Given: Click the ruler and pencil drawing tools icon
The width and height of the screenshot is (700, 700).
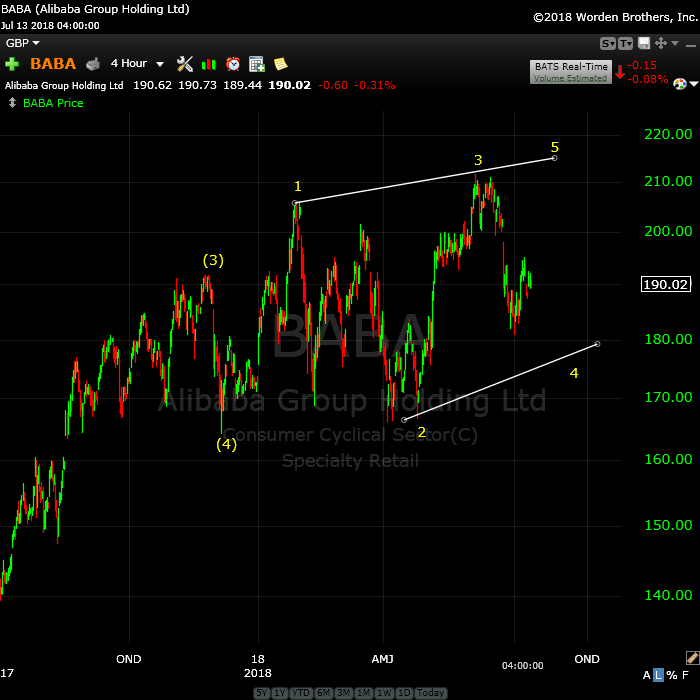Looking at the screenshot, I should point(692,658).
